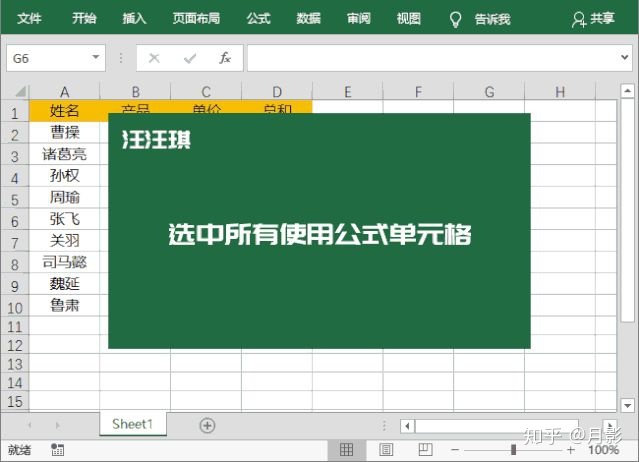This screenshot has width=639, height=462.
Task: Click the 共享 share button
Action: coord(593,19)
